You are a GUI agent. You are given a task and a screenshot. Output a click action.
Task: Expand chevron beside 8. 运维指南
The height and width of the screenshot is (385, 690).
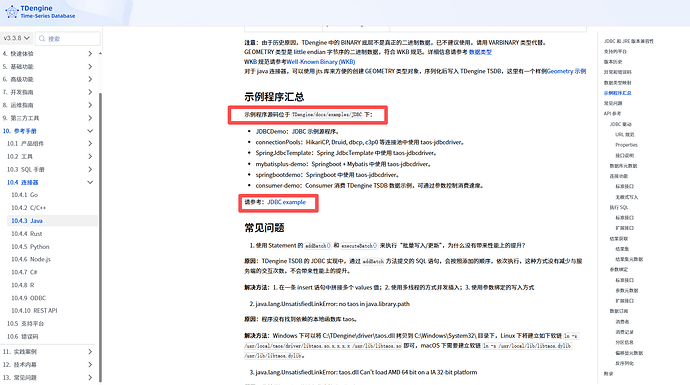[90, 105]
